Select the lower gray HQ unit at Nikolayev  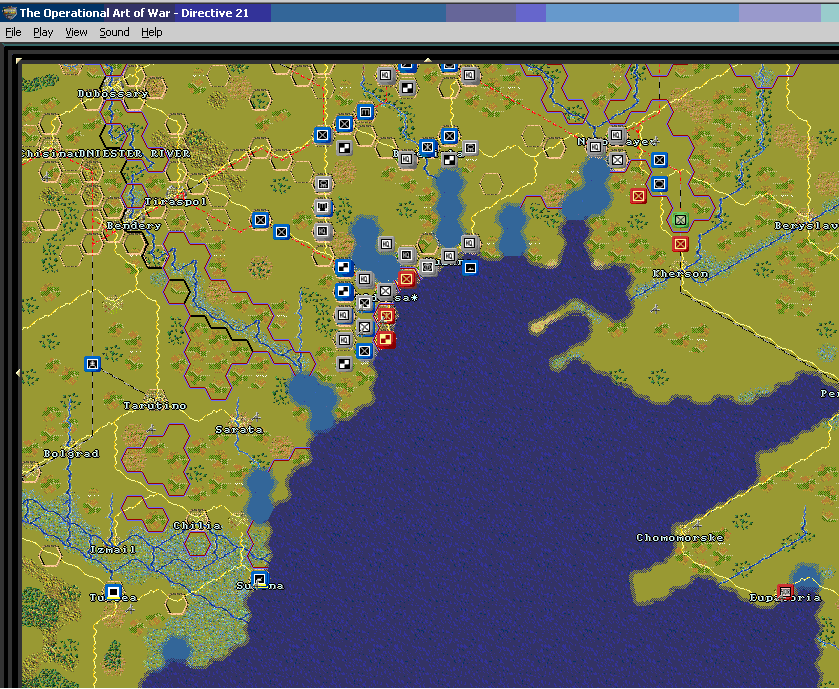595,147
